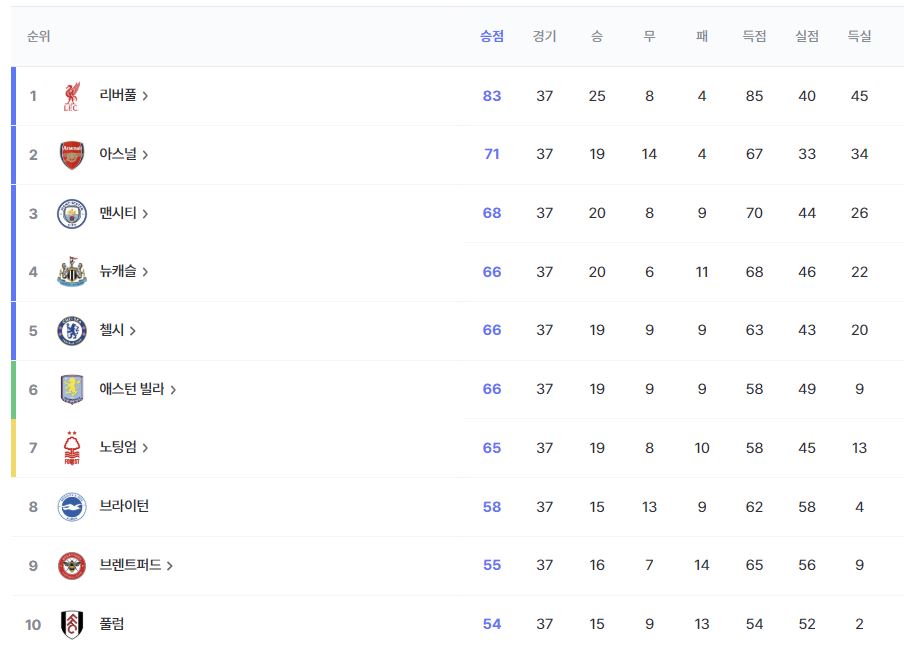Viewport: 904px width, 653px height.
Task: Click the 패 column header
Action: point(702,36)
